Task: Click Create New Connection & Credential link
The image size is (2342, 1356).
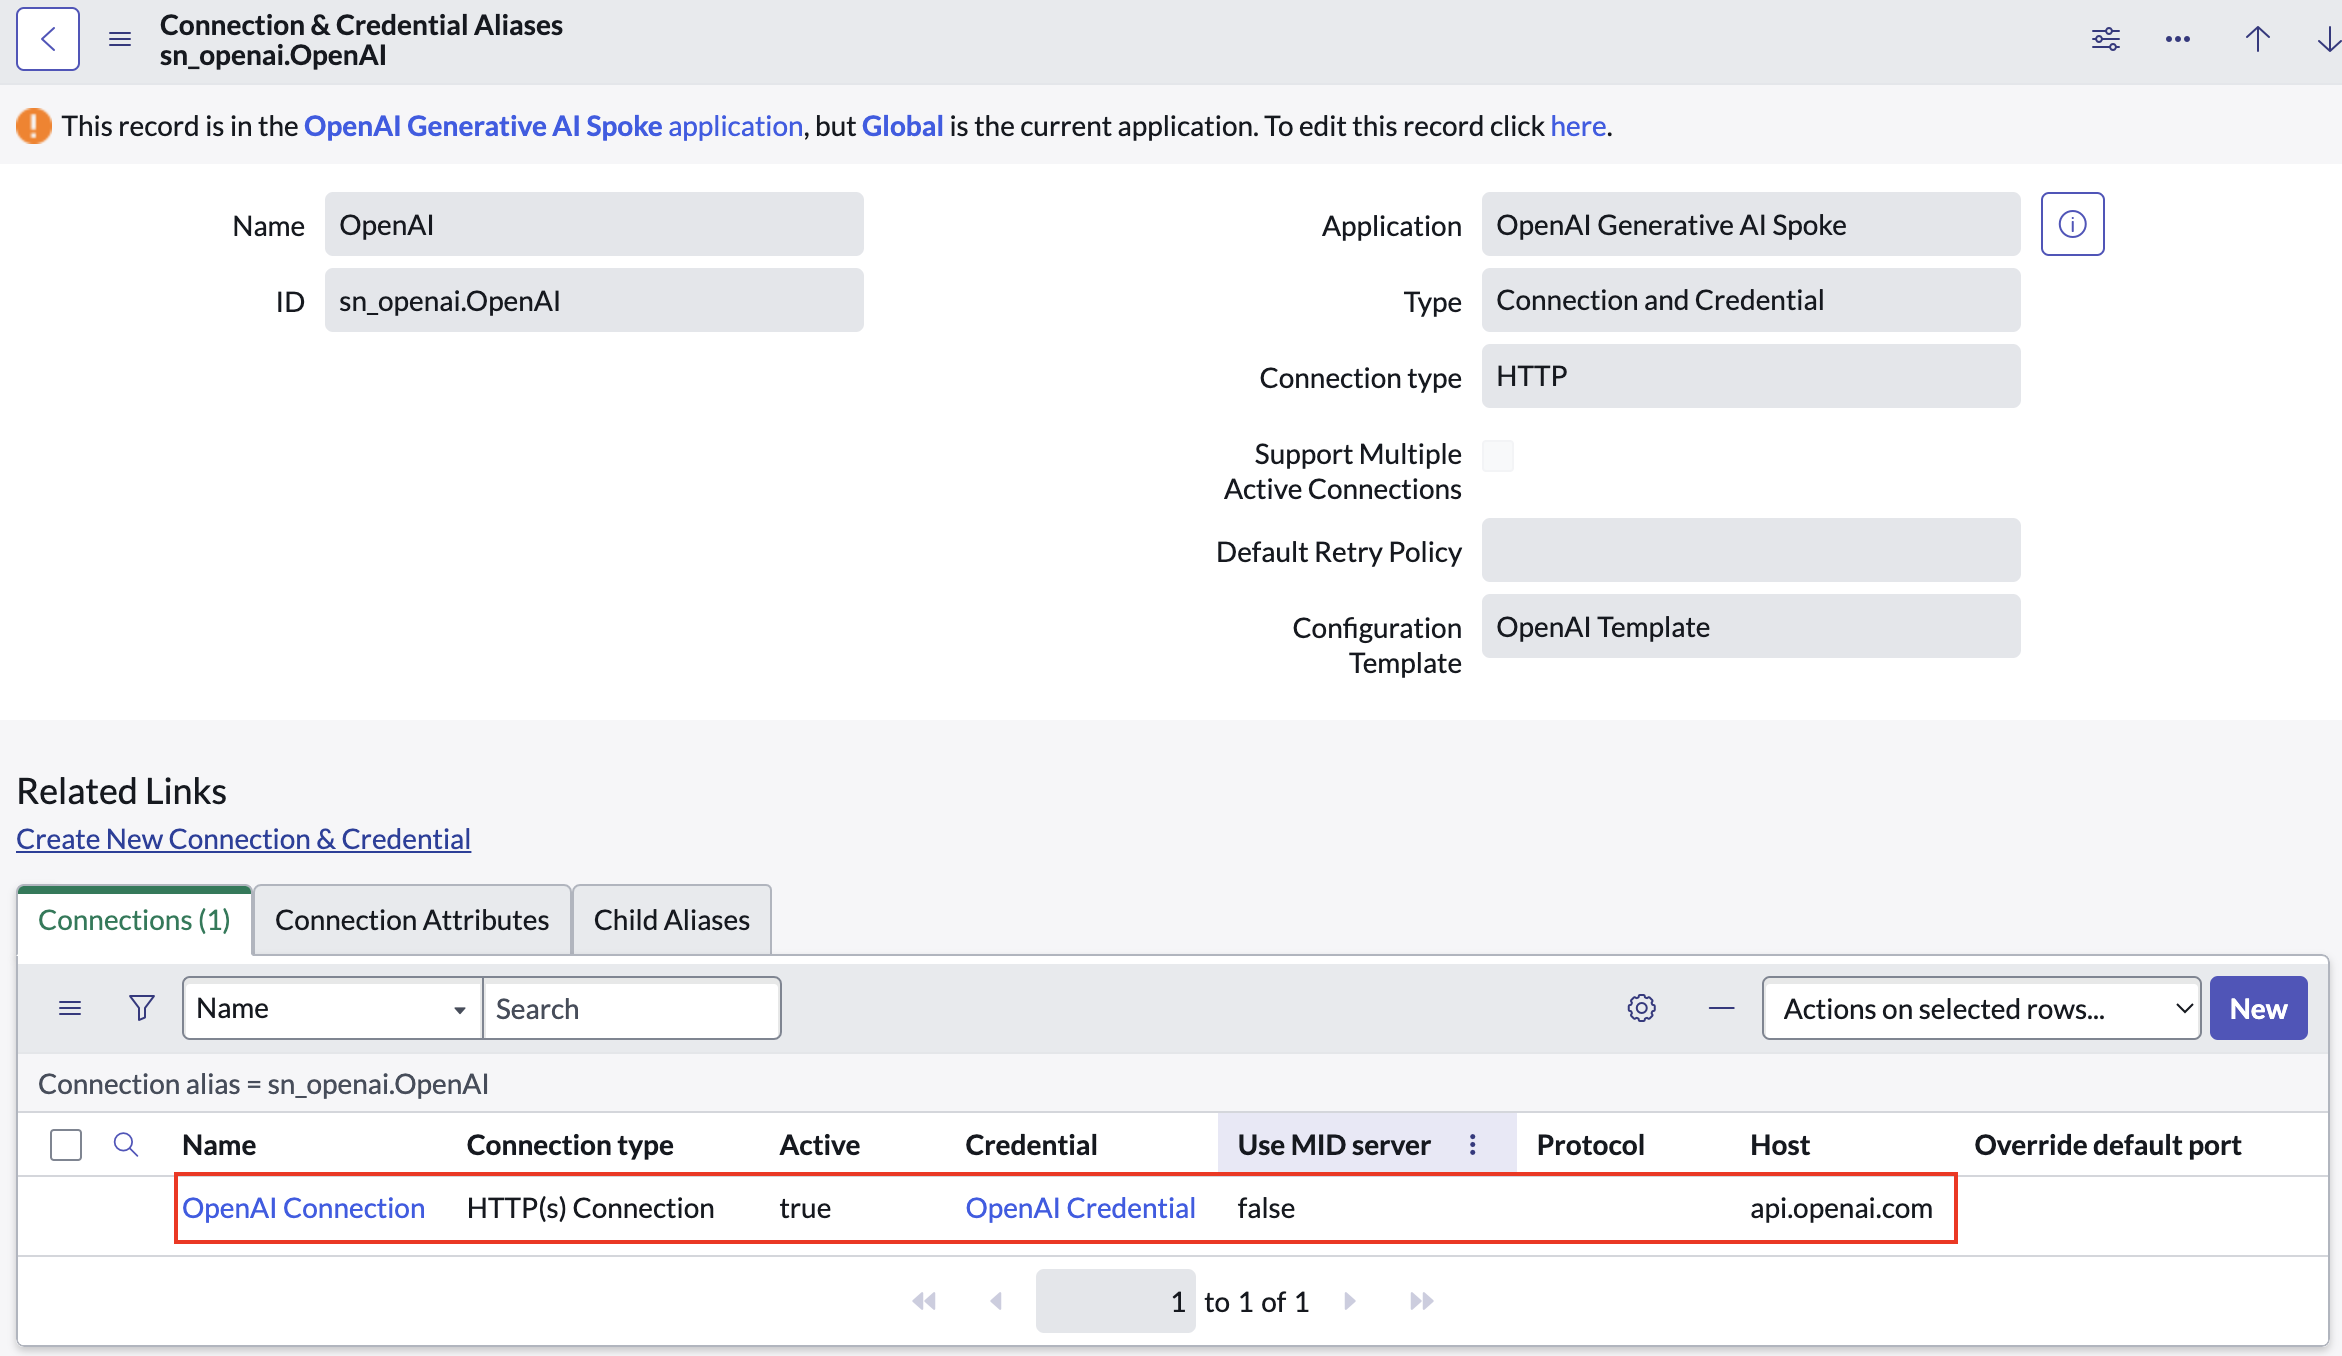Action: 244,839
